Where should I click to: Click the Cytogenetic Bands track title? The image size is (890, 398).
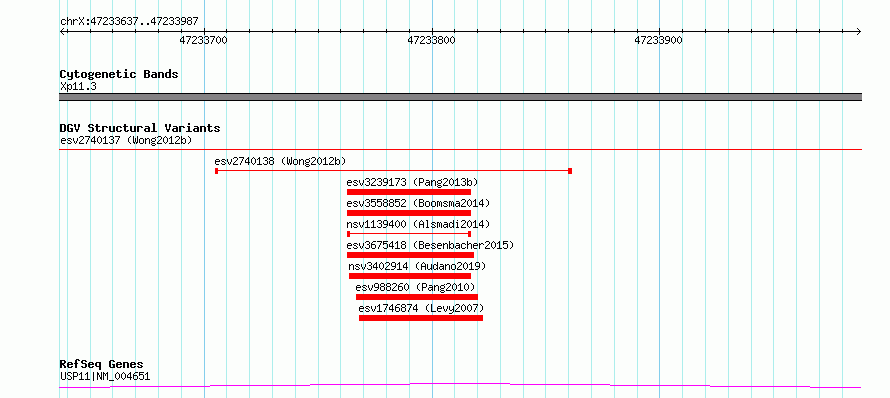click(119, 74)
